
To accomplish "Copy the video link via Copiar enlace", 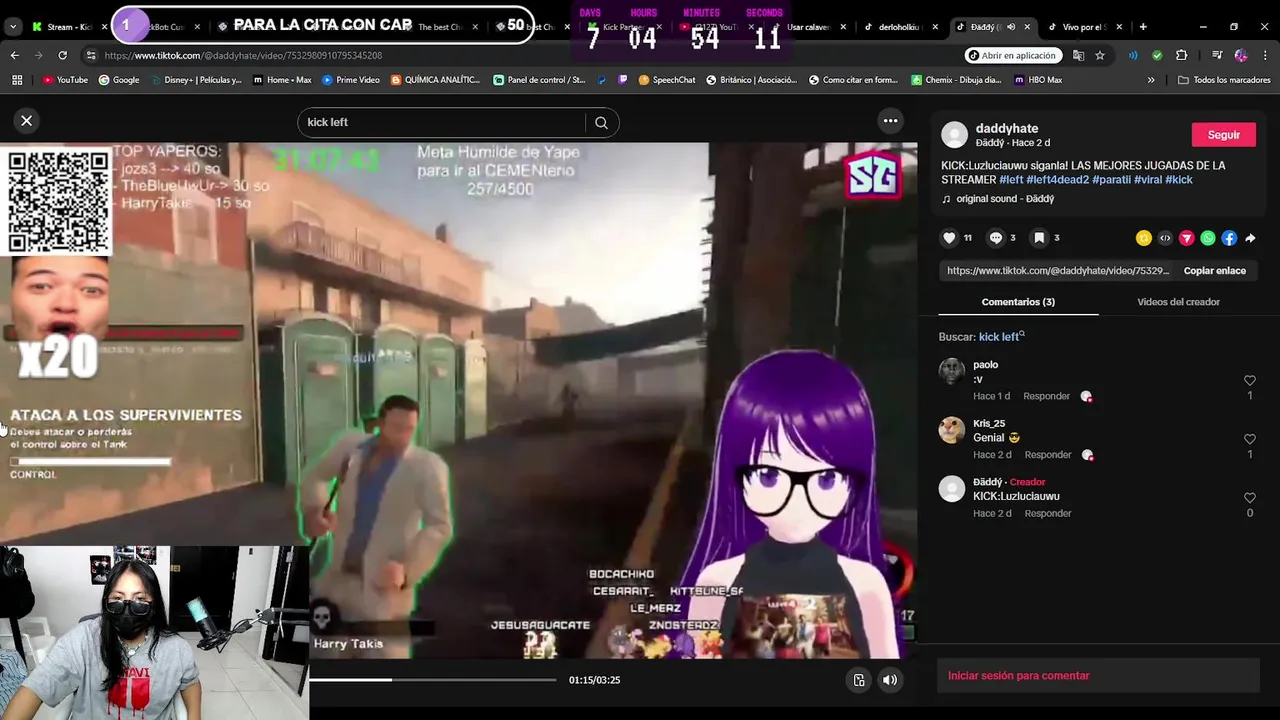I will point(1214,271).
